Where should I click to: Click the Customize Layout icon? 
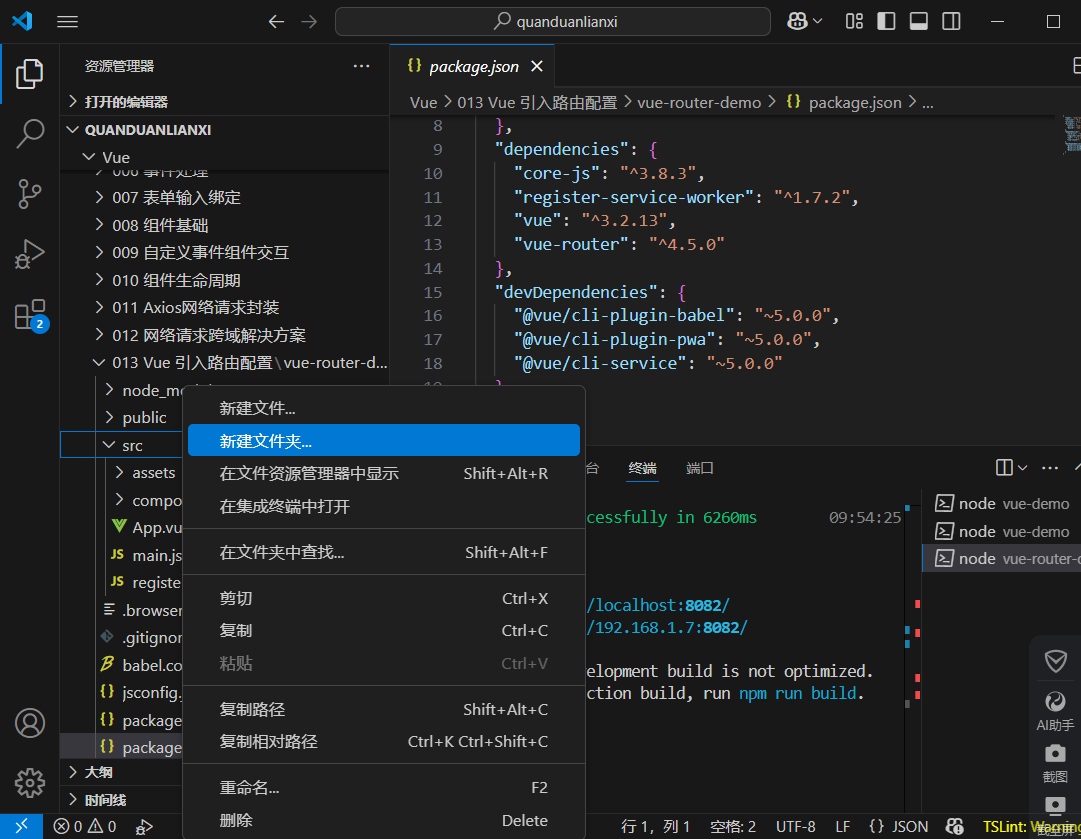pos(854,21)
